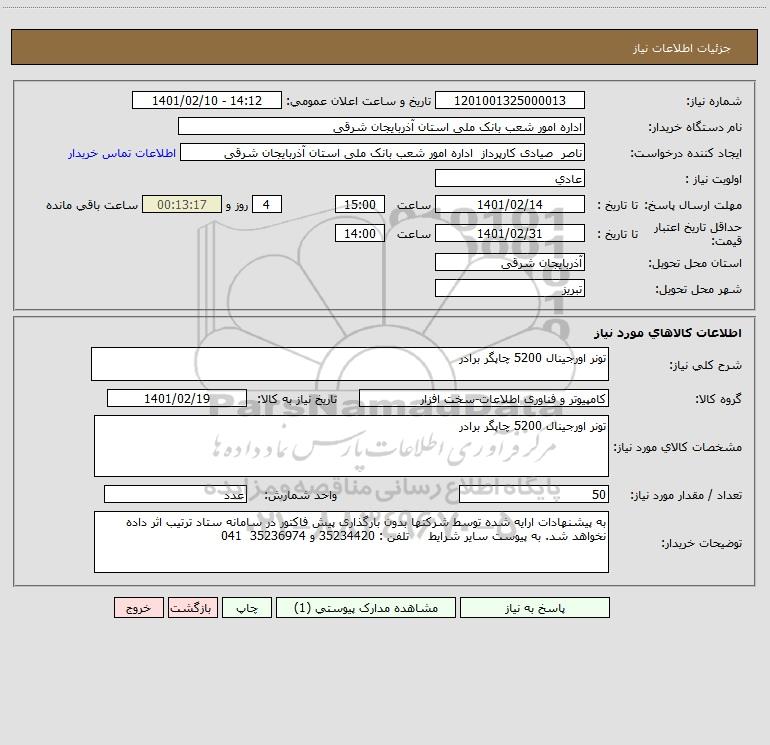Click the شماره نیاز label

pos(714,102)
